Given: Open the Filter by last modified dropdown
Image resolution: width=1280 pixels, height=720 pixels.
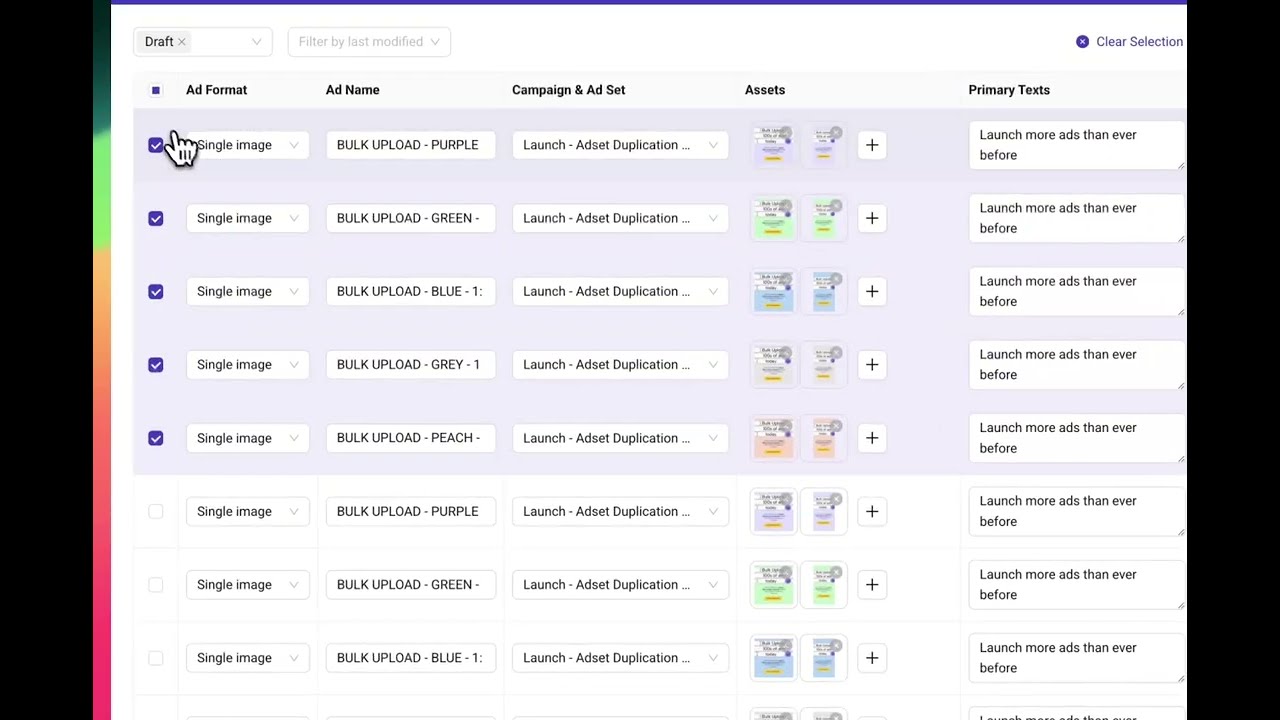Looking at the screenshot, I should pyautogui.click(x=369, y=42).
